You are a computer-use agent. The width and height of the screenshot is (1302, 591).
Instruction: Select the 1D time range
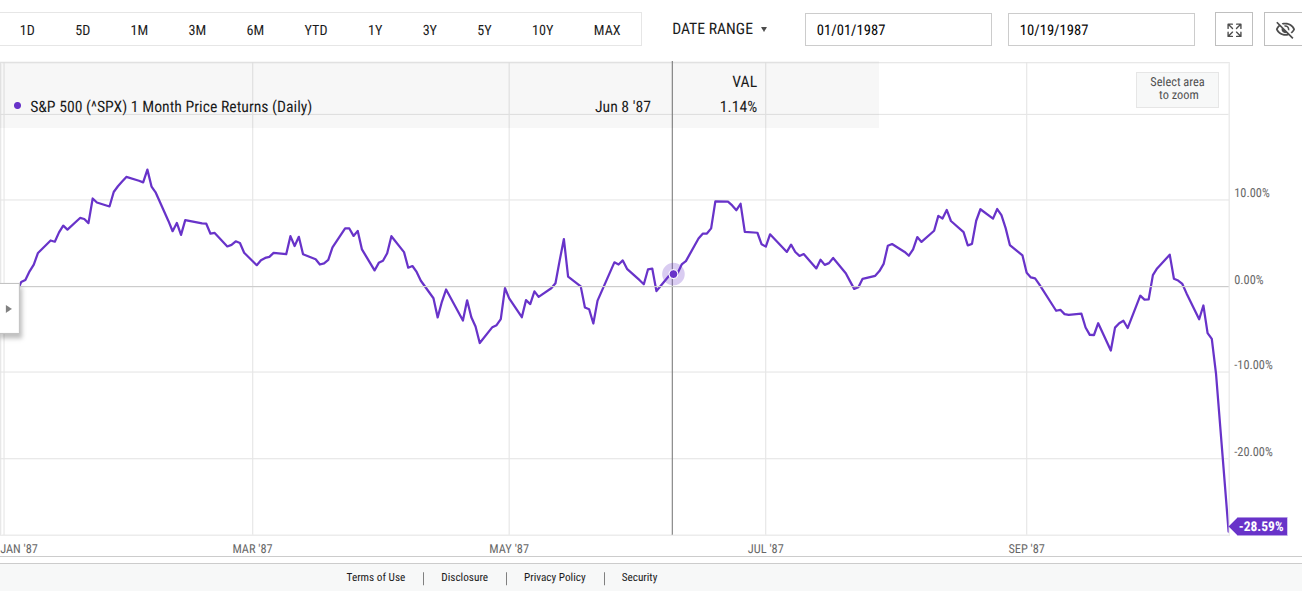click(x=27, y=30)
